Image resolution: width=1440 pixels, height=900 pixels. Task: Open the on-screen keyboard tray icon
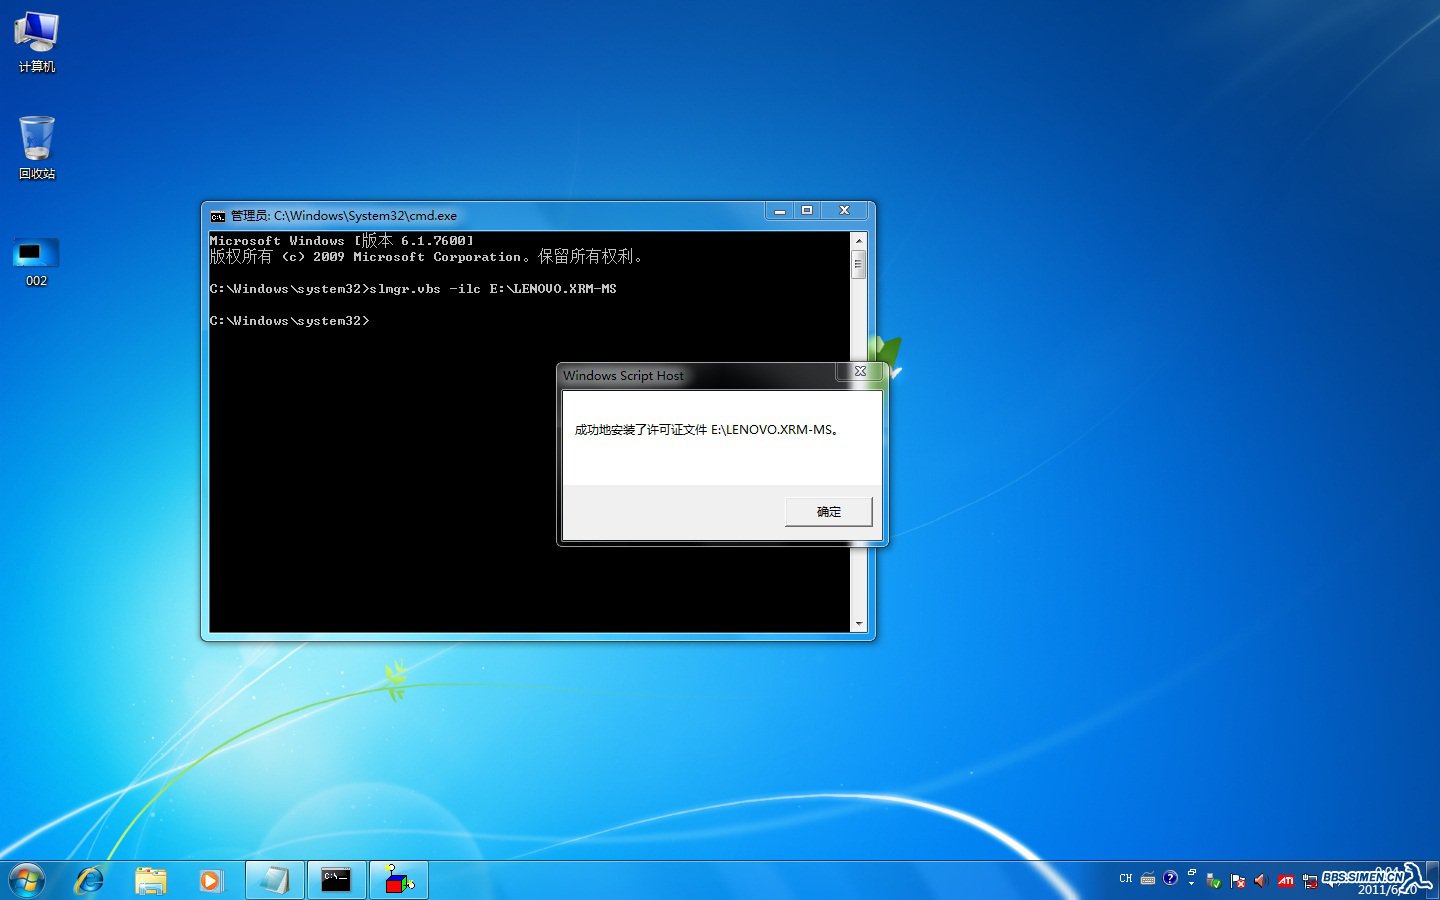click(x=1148, y=879)
